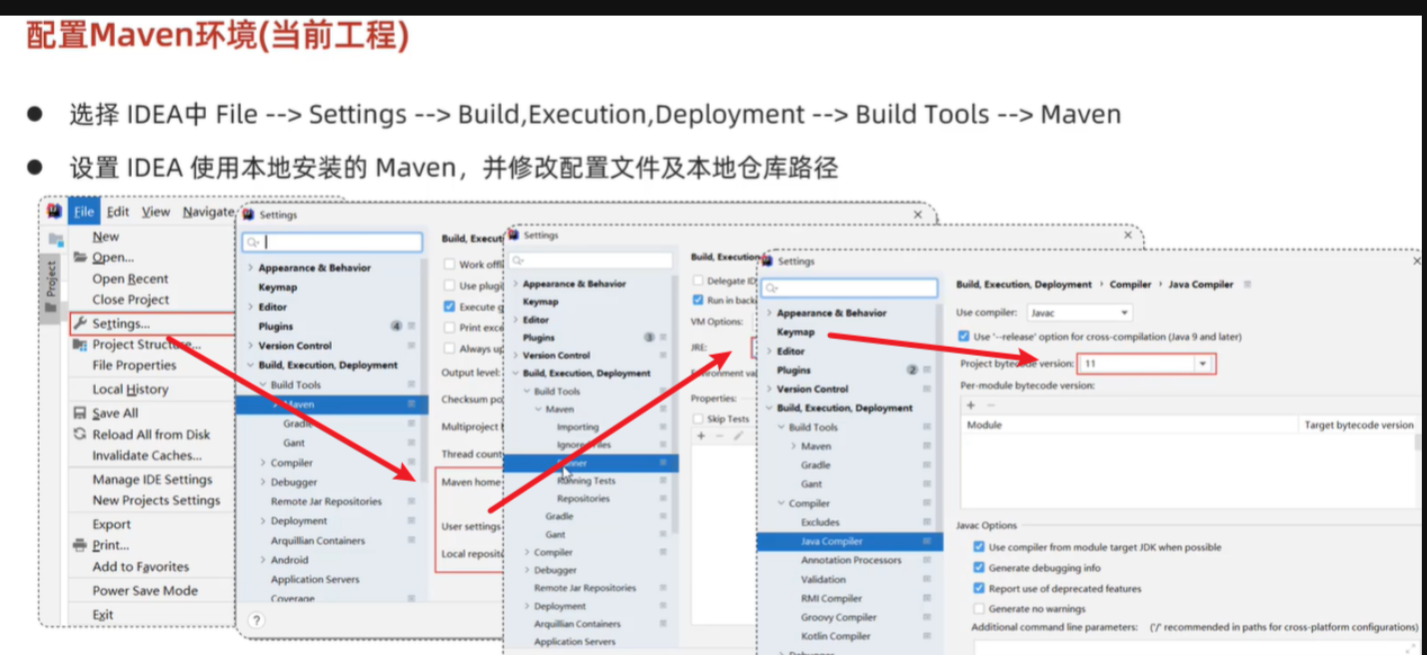
Task: Click the Target bytecode version column header
Action: [1359, 425]
